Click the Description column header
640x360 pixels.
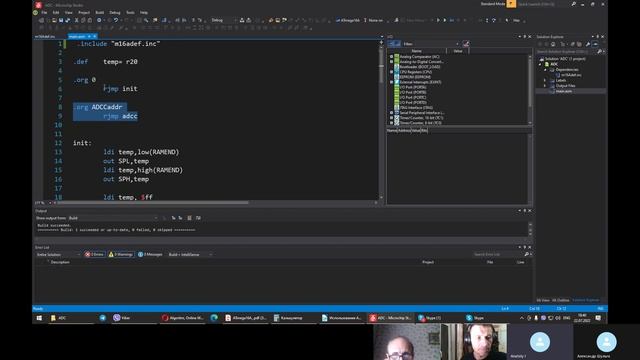tap(60, 262)
